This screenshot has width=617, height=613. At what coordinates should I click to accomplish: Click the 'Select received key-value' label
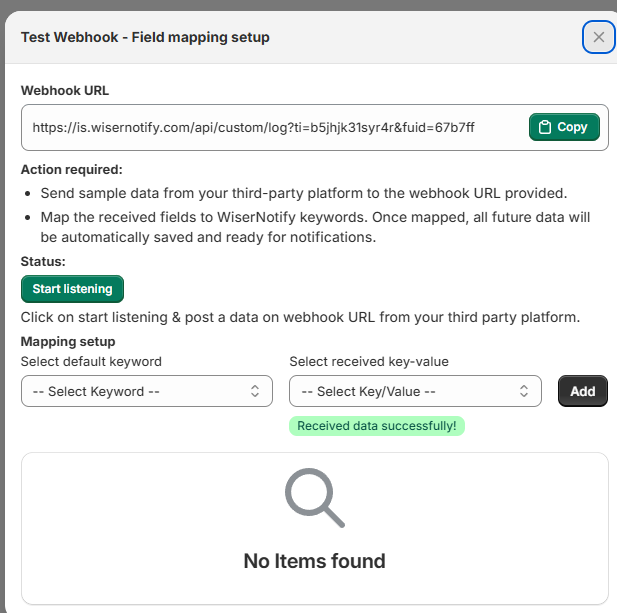click(369, 362)
